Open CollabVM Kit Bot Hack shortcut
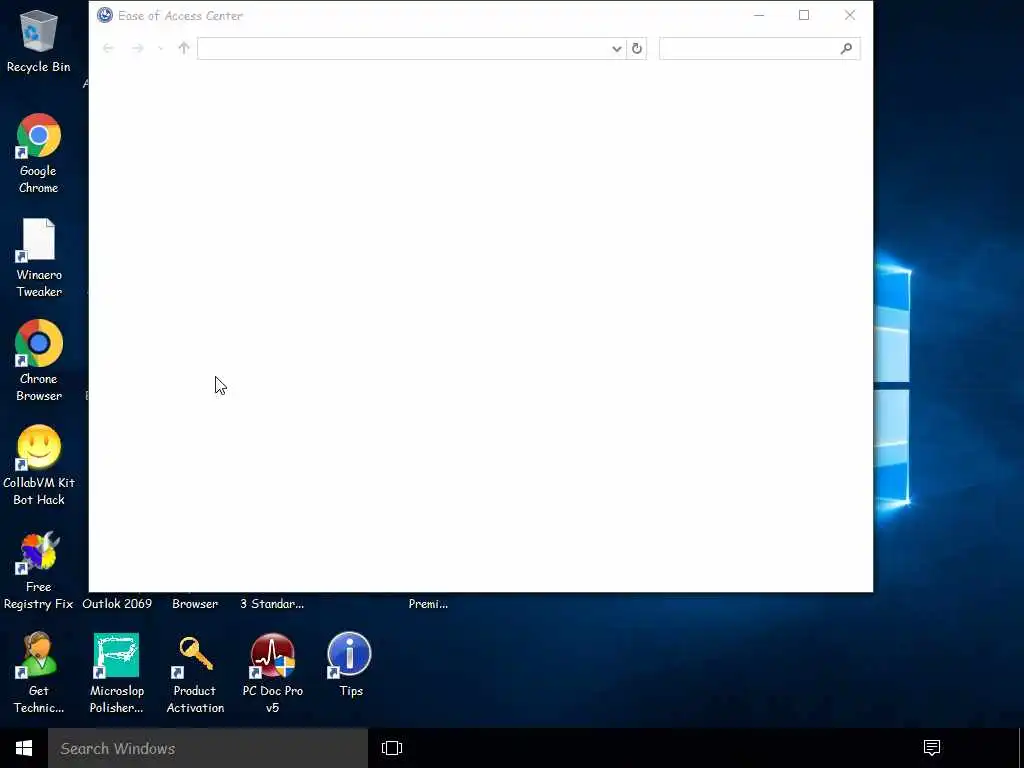This screenshot has width=1024, height=768. pyautogui.click(x=39, y=465)
